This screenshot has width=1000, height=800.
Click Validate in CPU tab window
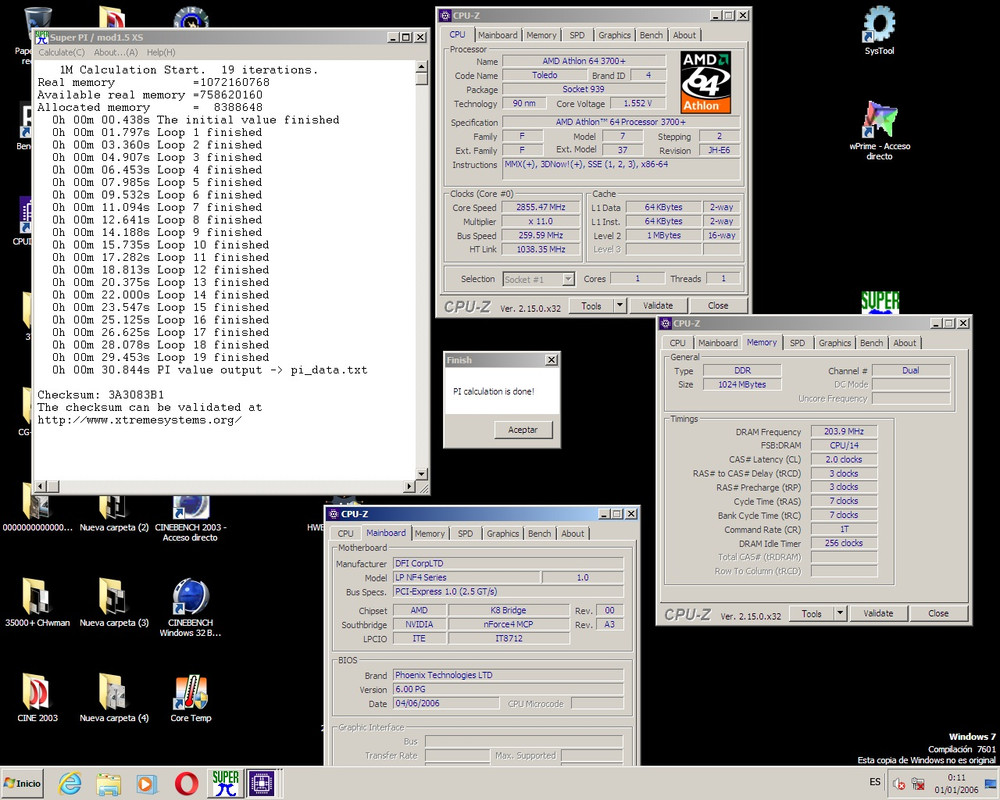pos(658,306)
